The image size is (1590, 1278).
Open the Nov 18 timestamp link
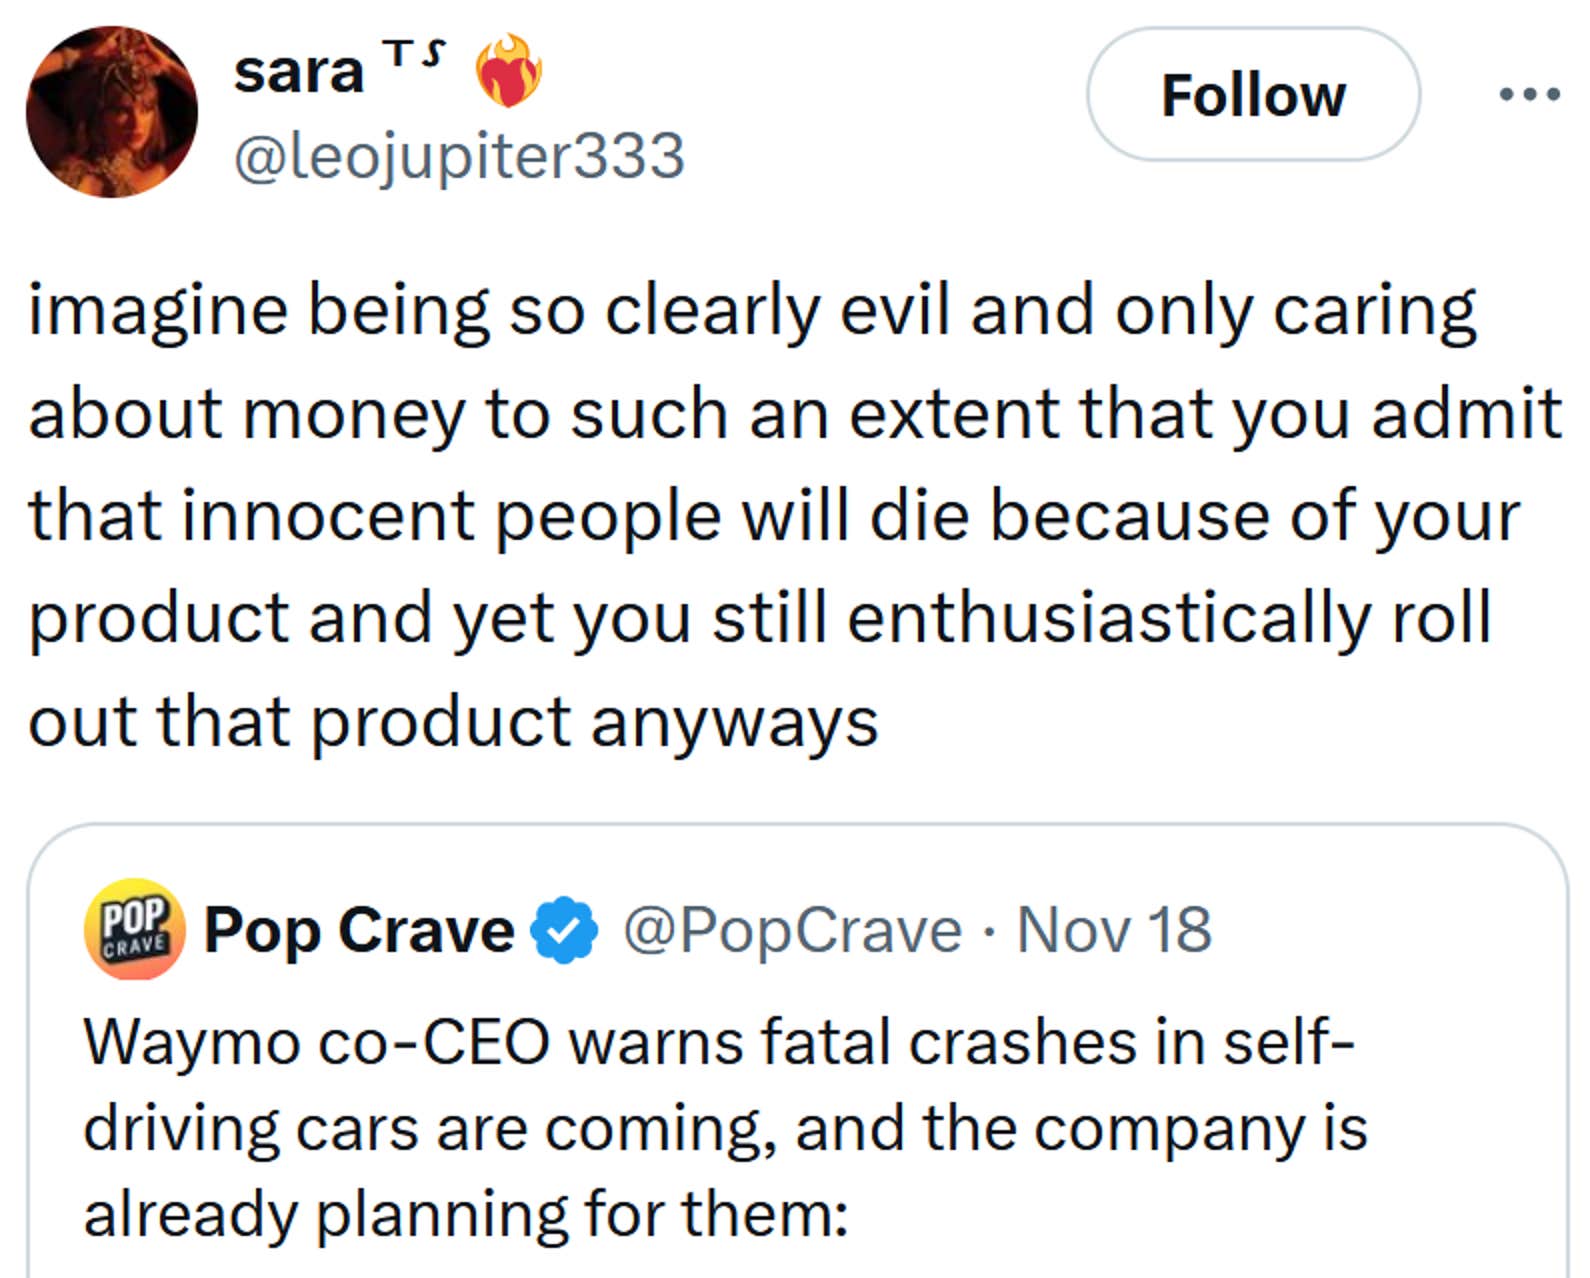(1110, 930)
